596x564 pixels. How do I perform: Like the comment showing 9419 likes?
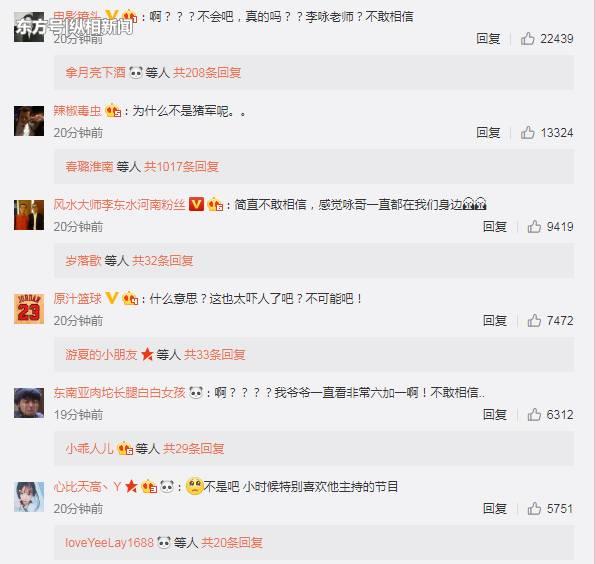click(534, 227)
